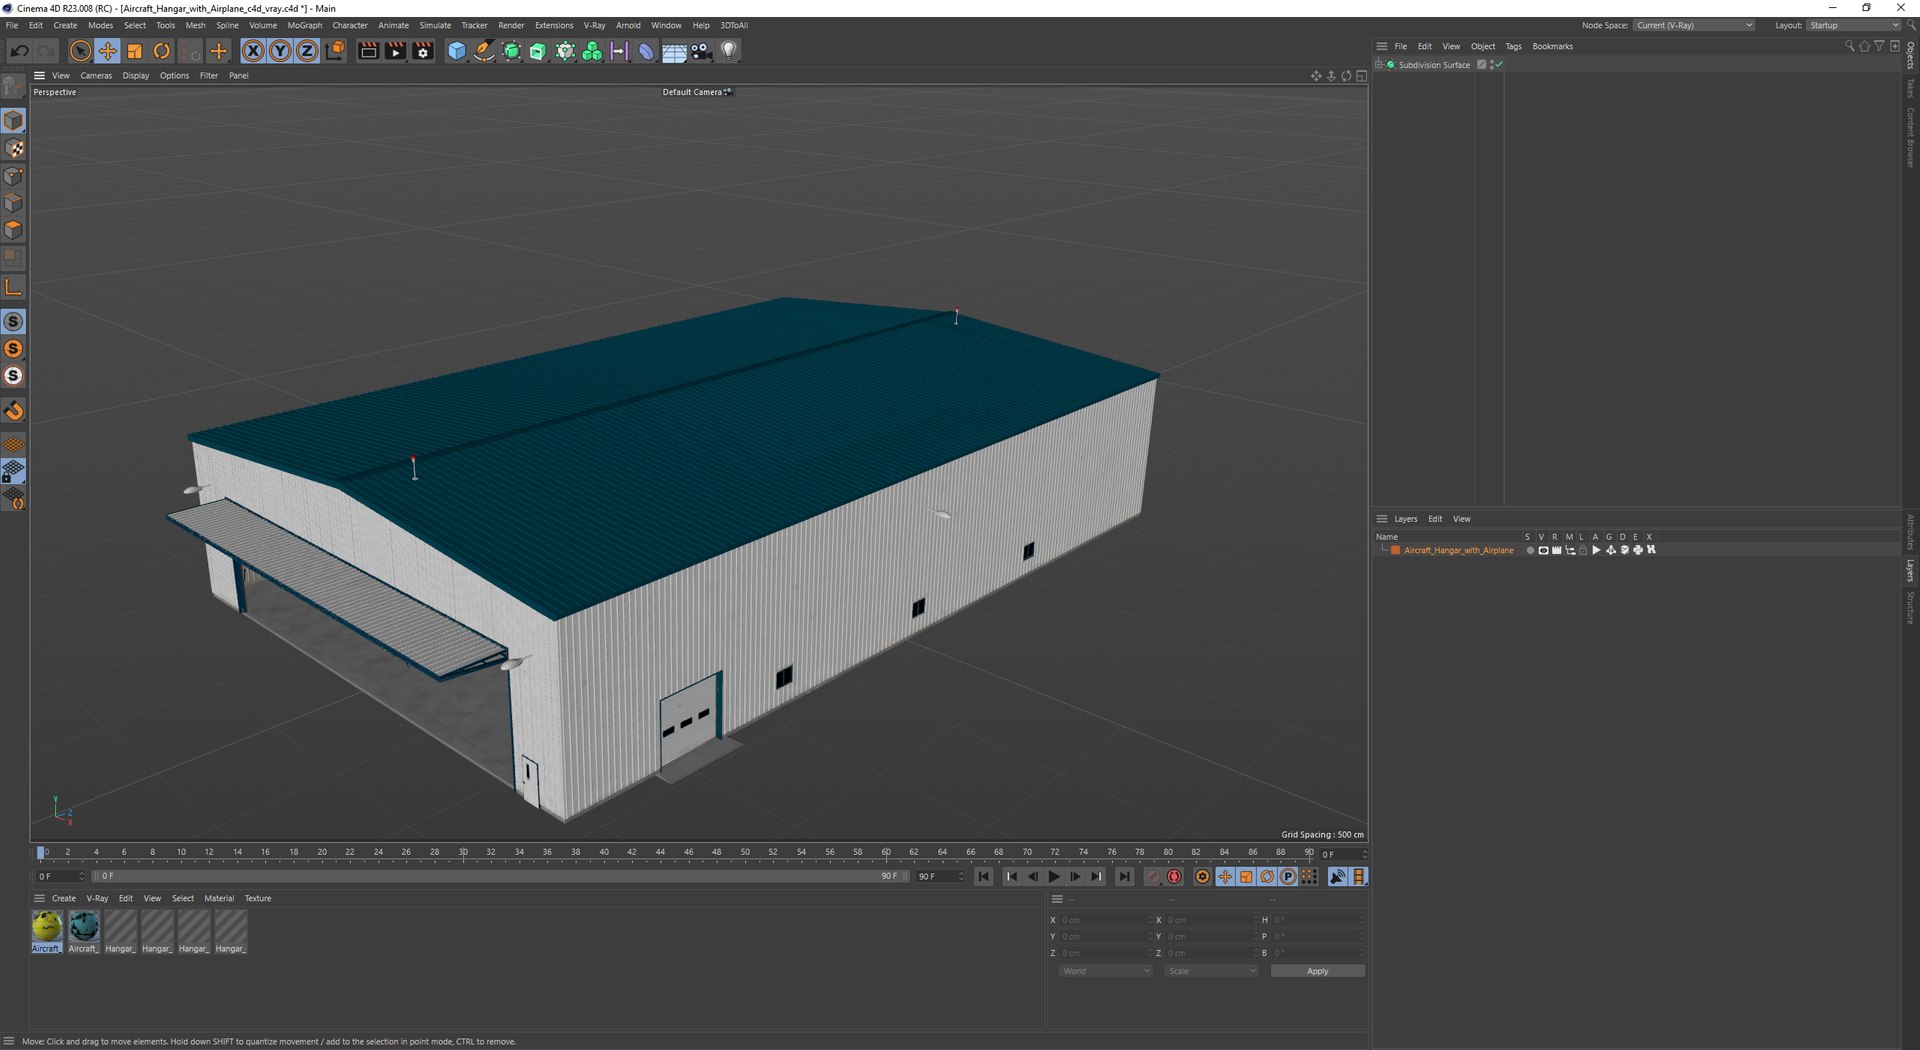The image size is (1920, 1050).
Task: Toggle layer lock padlock icon
Action: tap(1583, 551)
